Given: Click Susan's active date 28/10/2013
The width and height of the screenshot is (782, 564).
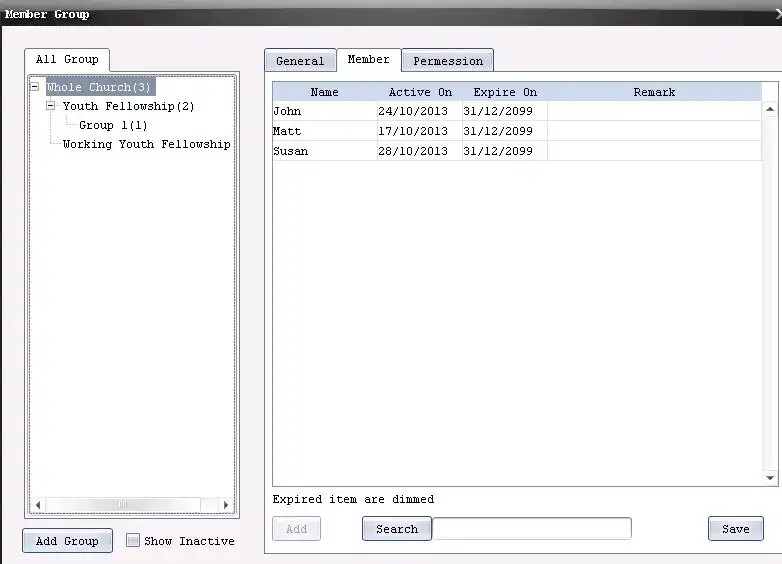Looking at the screenshot, I should tap(419, 151).
